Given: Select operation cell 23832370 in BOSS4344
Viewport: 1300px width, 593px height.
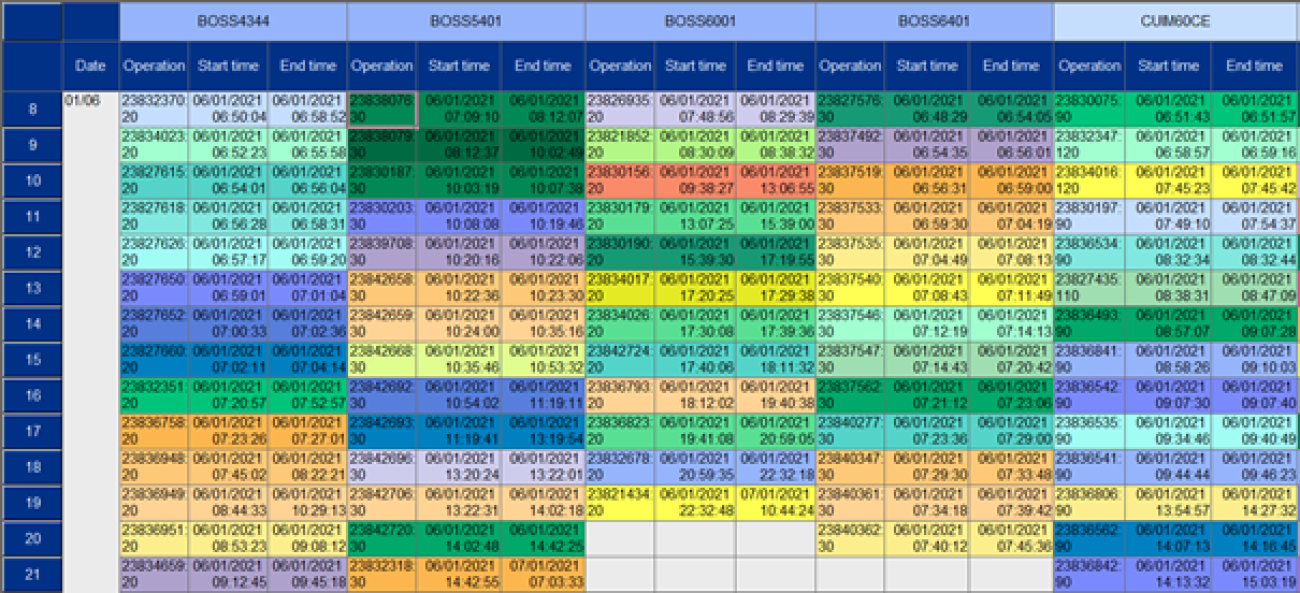Looking at the screenshot, I should click(x=154, y=109).
